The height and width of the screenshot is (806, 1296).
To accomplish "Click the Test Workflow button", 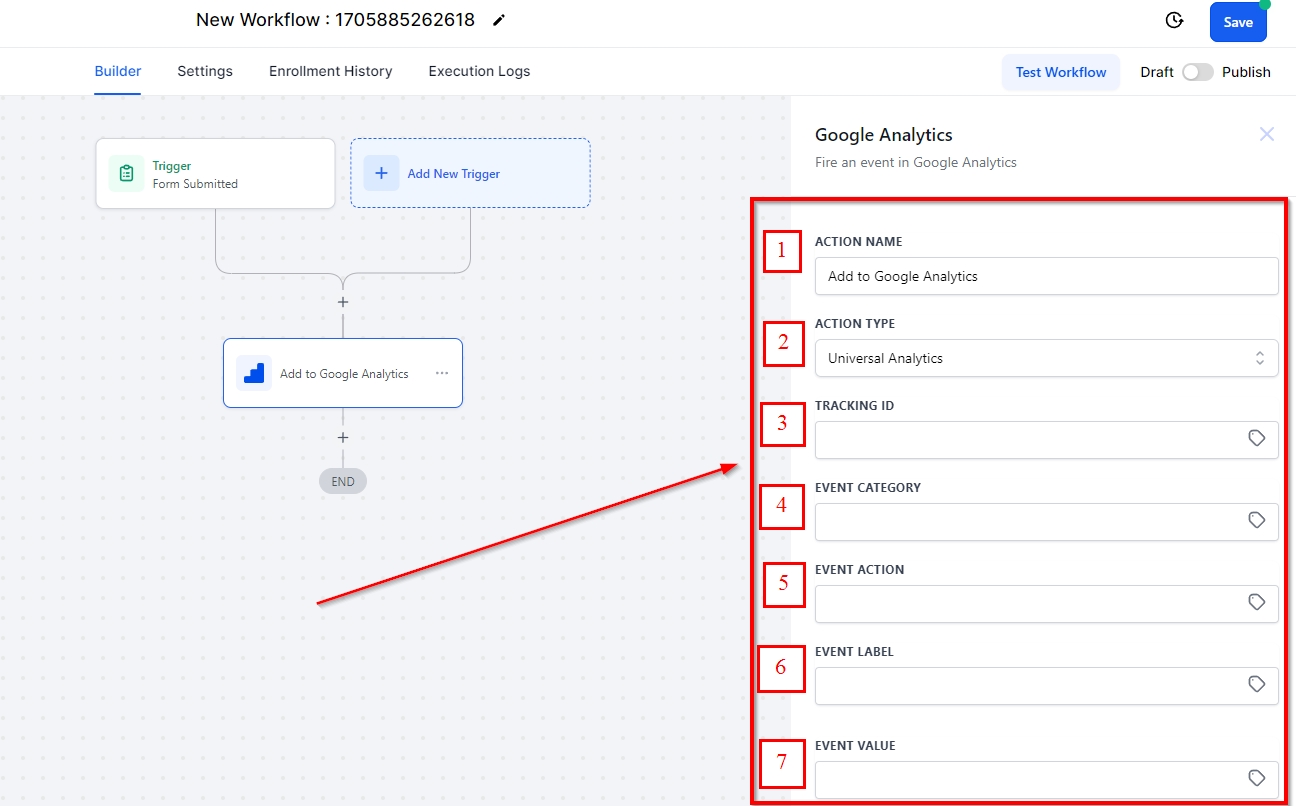I will [x=1060, y=72].
